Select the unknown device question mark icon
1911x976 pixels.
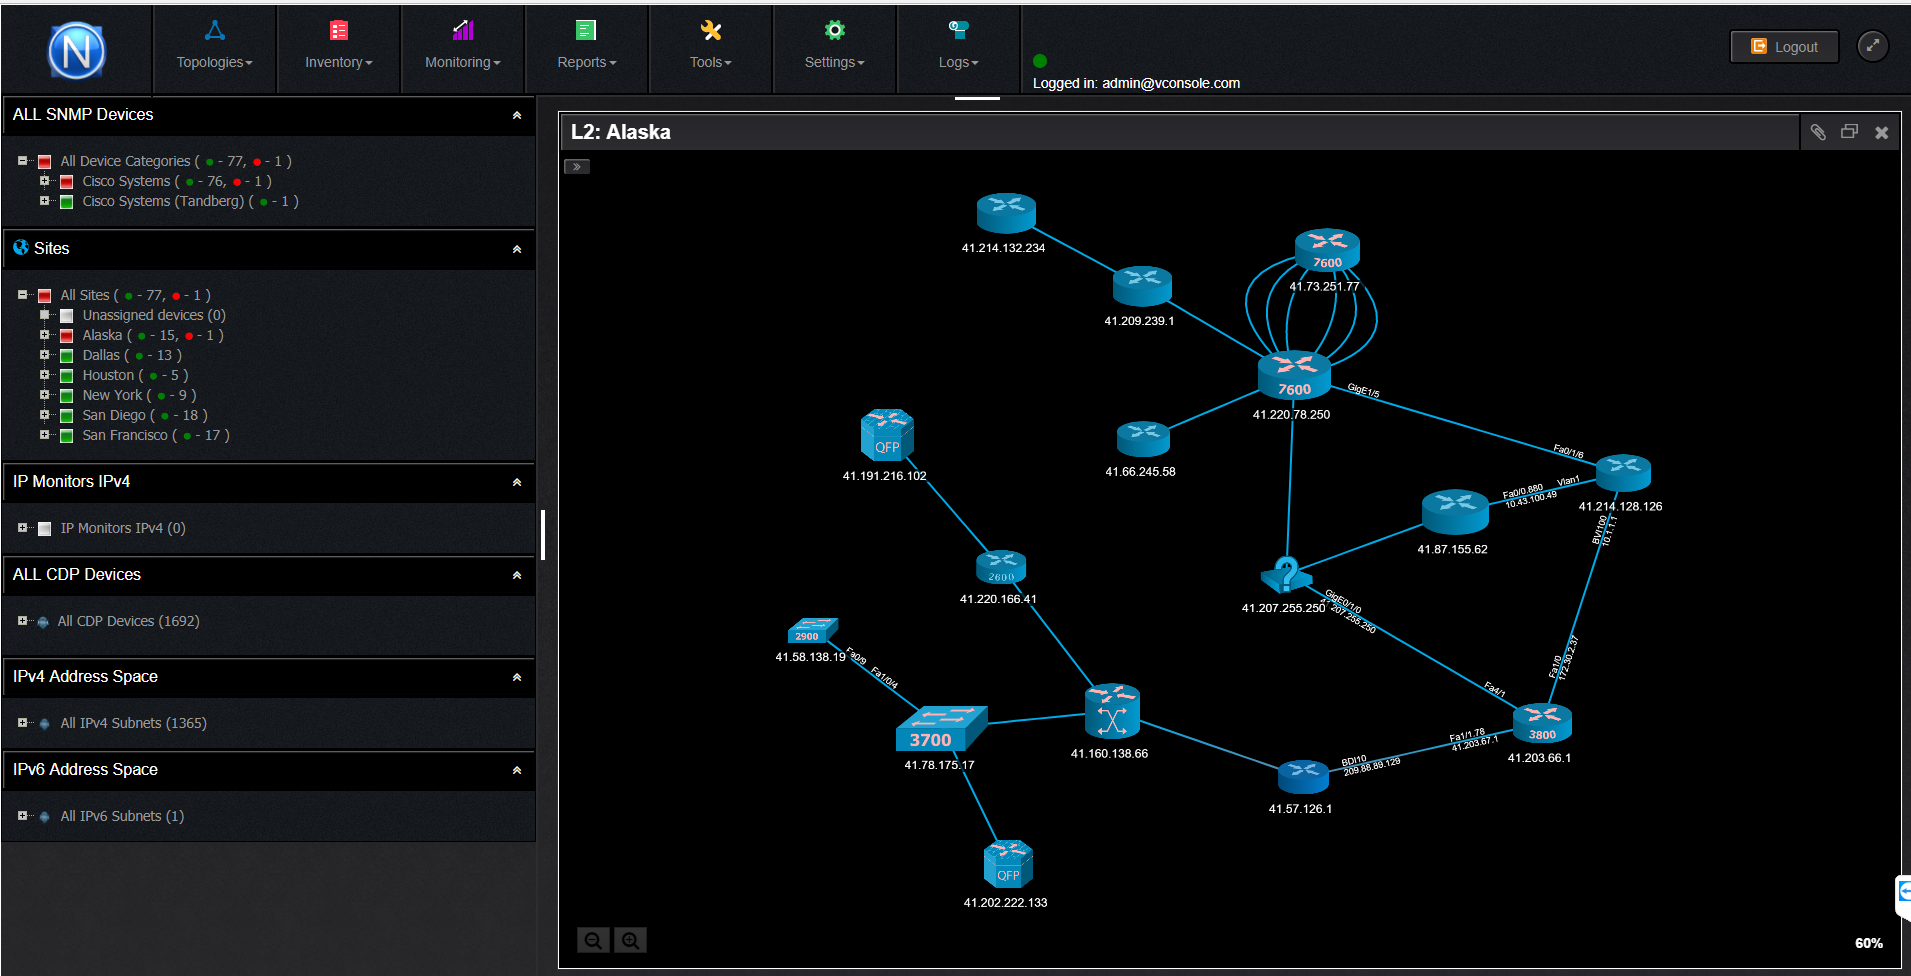[x=1286, y=575]
